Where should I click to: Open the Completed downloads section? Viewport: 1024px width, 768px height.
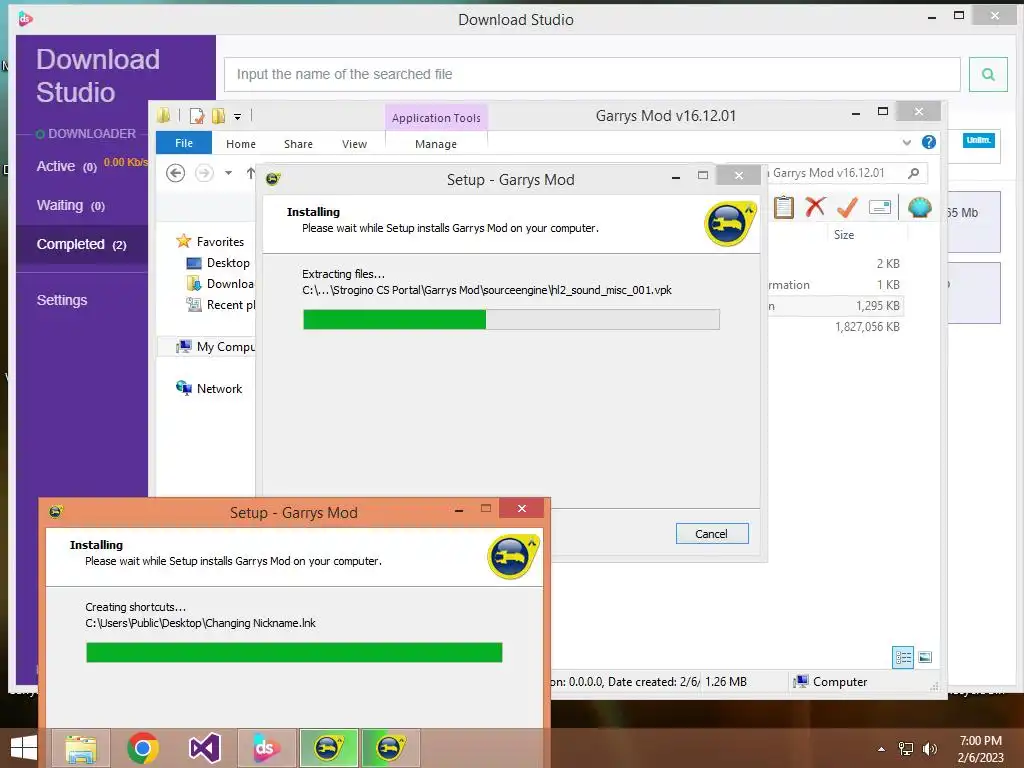[x=82, y=244]
